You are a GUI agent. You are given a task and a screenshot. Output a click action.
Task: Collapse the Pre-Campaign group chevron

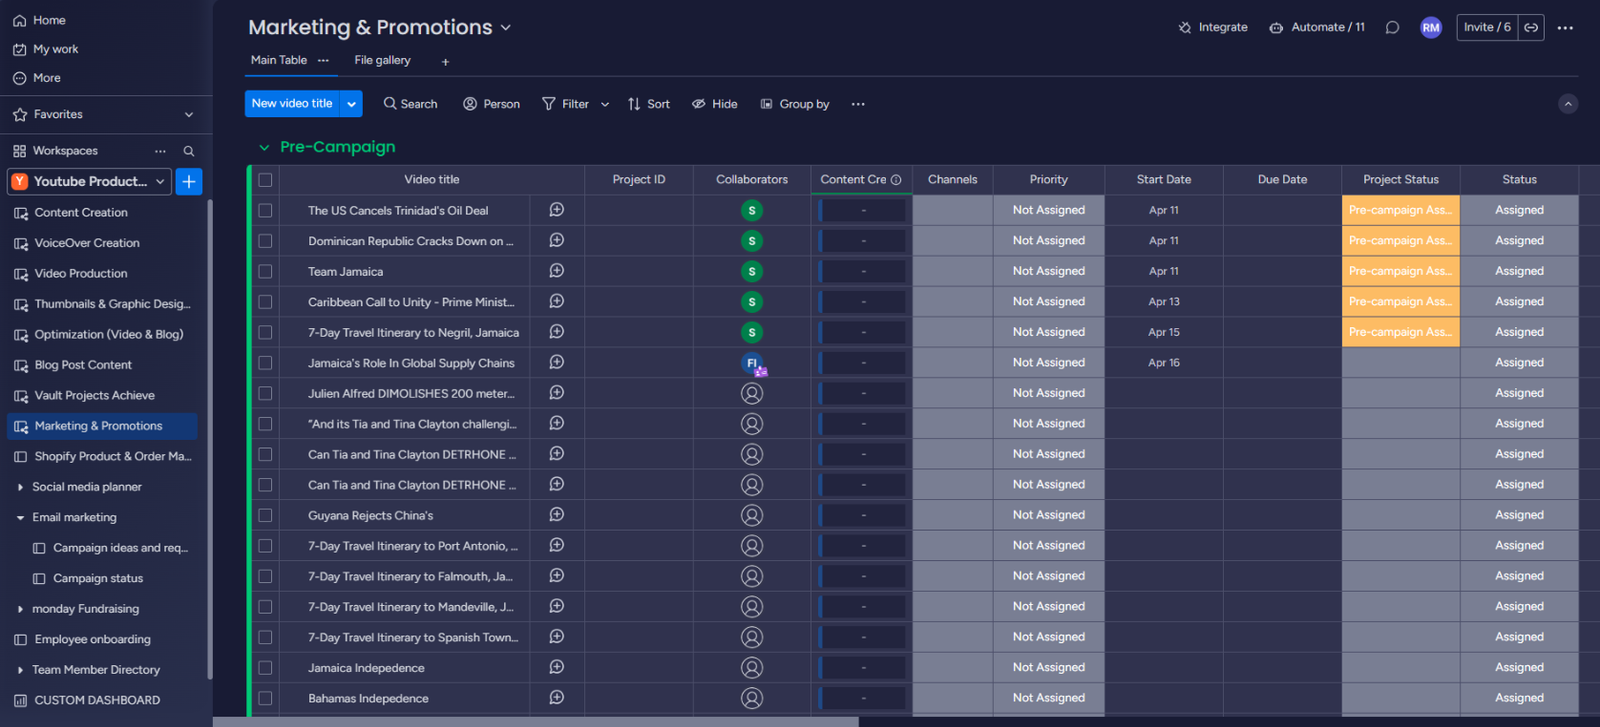(x=264, y=147)
